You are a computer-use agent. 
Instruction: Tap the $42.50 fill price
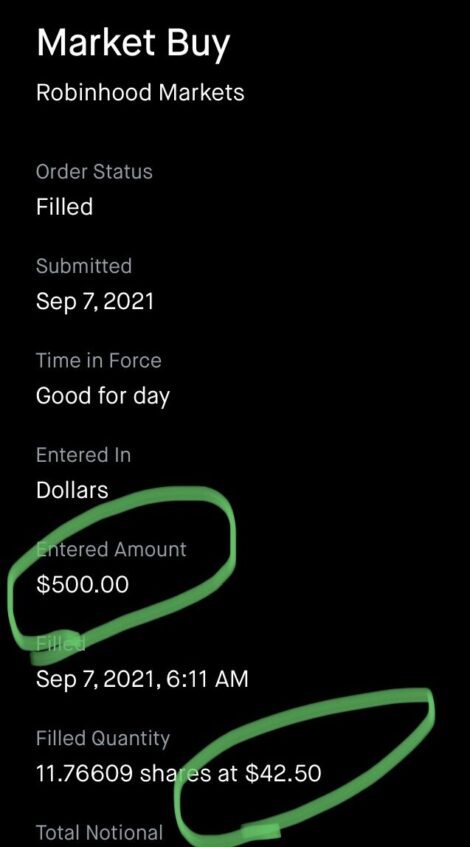pos(283,774)
